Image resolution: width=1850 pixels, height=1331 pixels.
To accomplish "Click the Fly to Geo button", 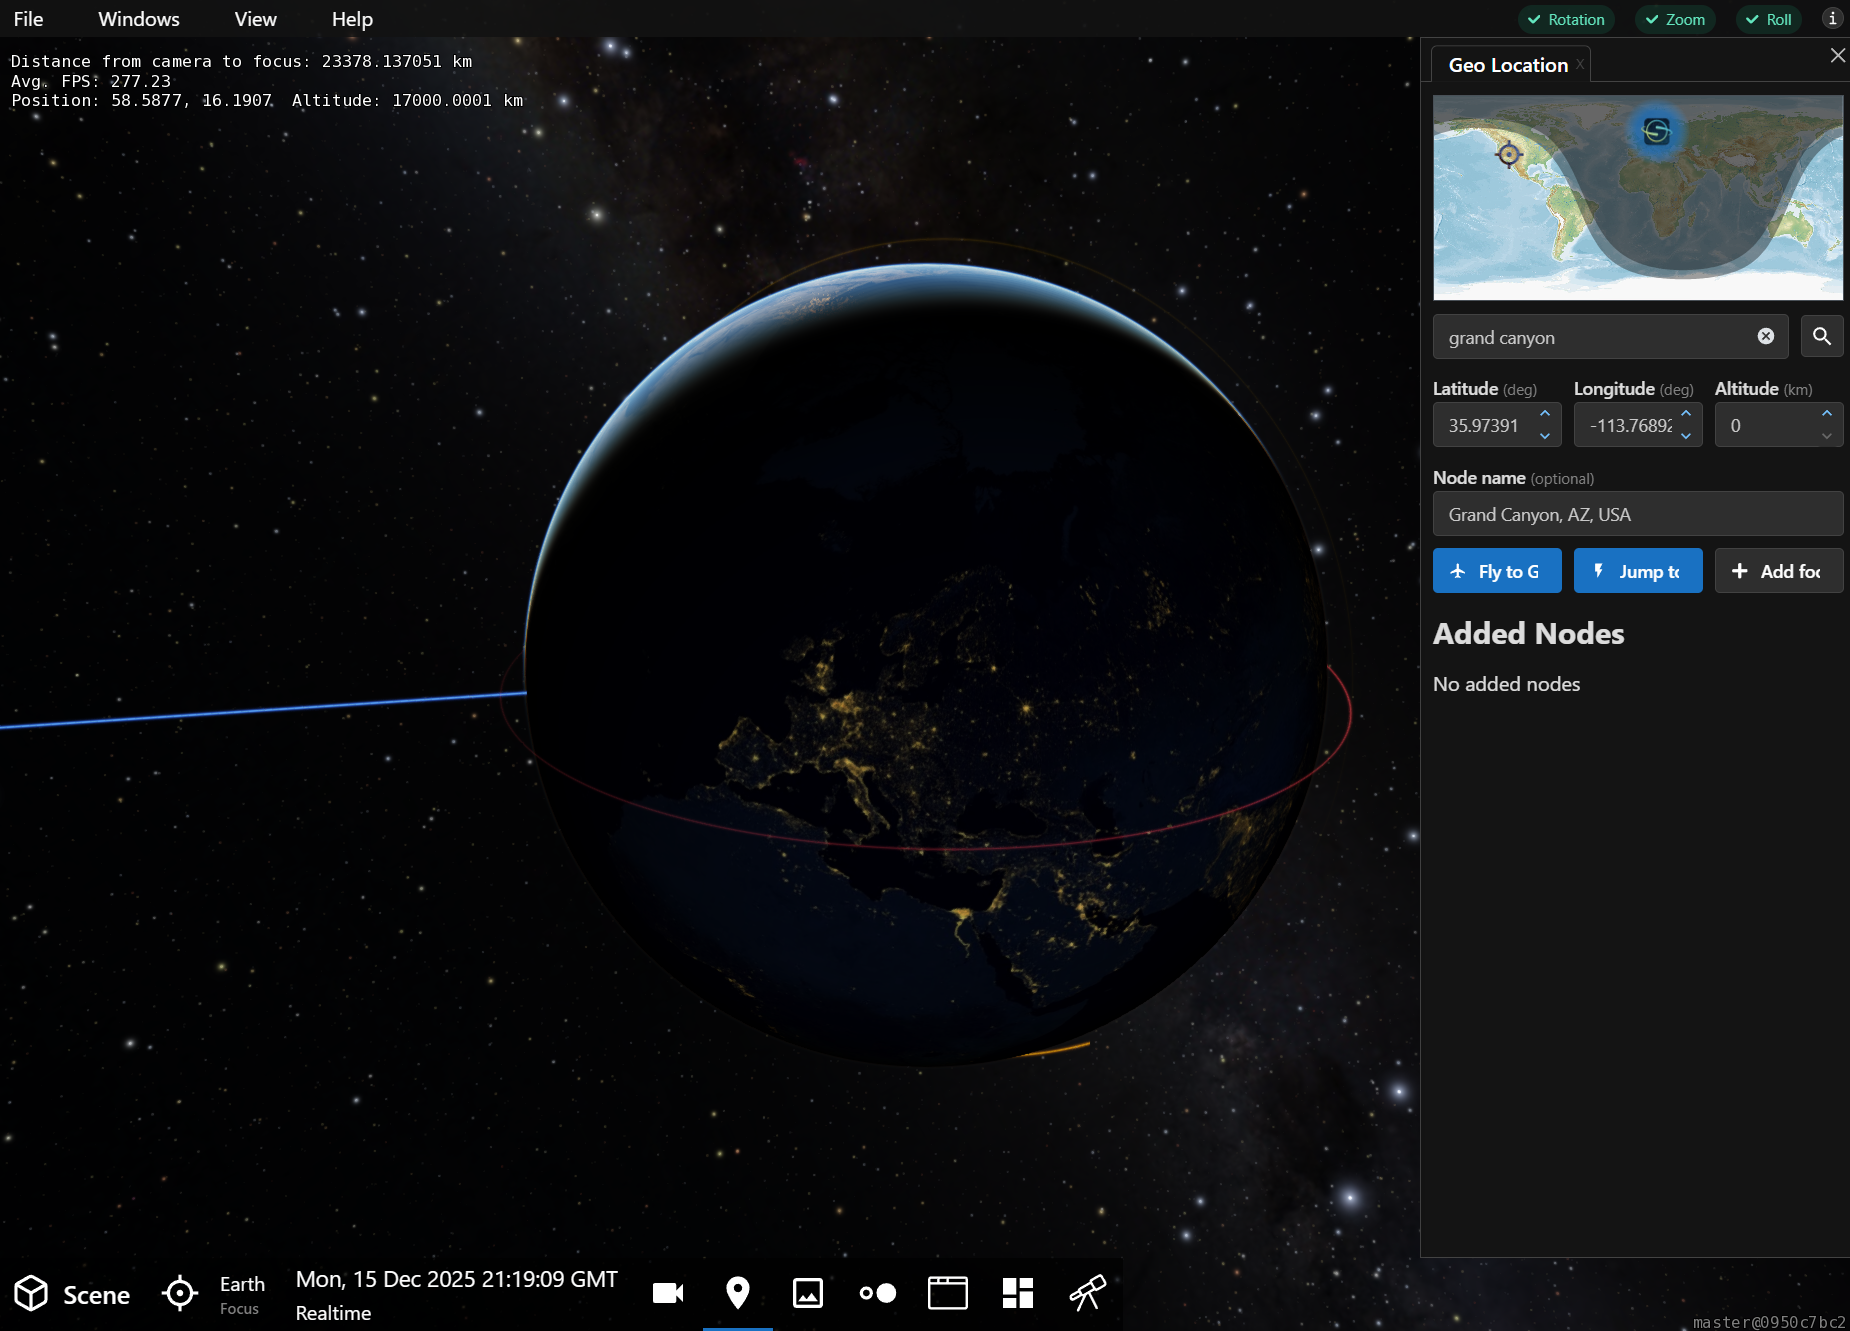I will [1497, 571].
